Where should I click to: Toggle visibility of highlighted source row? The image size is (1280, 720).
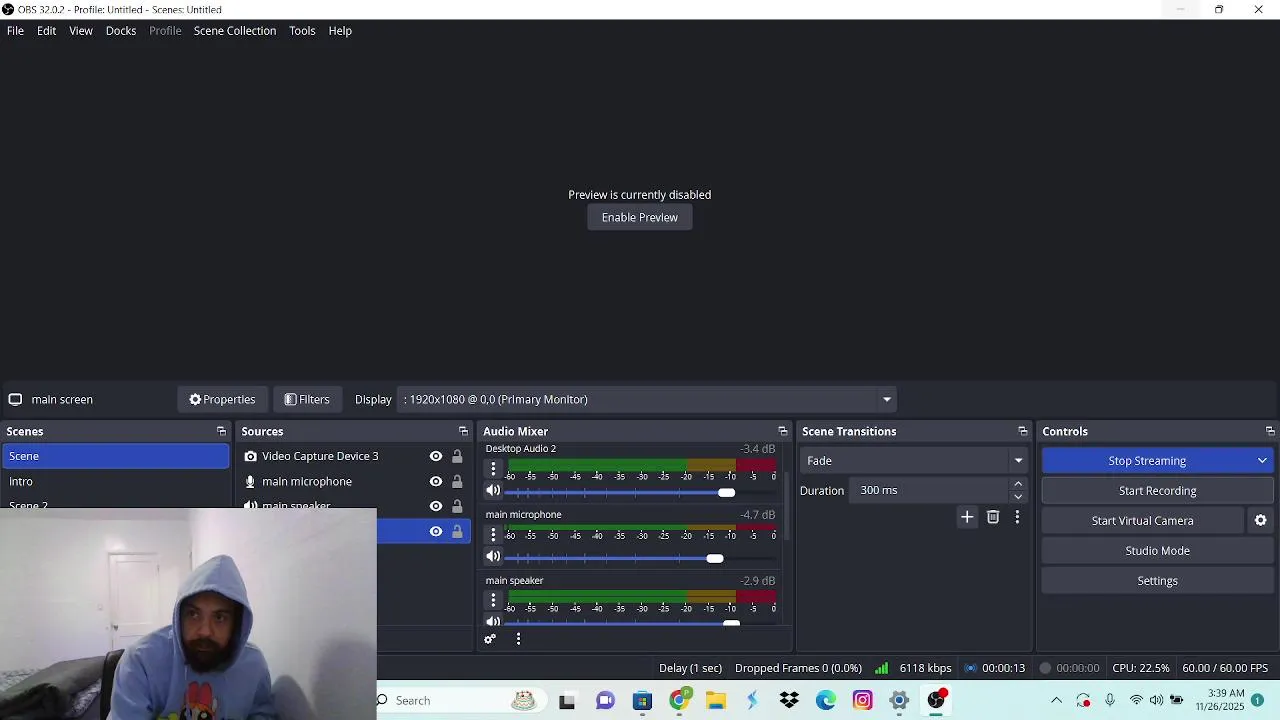[436, 531]
